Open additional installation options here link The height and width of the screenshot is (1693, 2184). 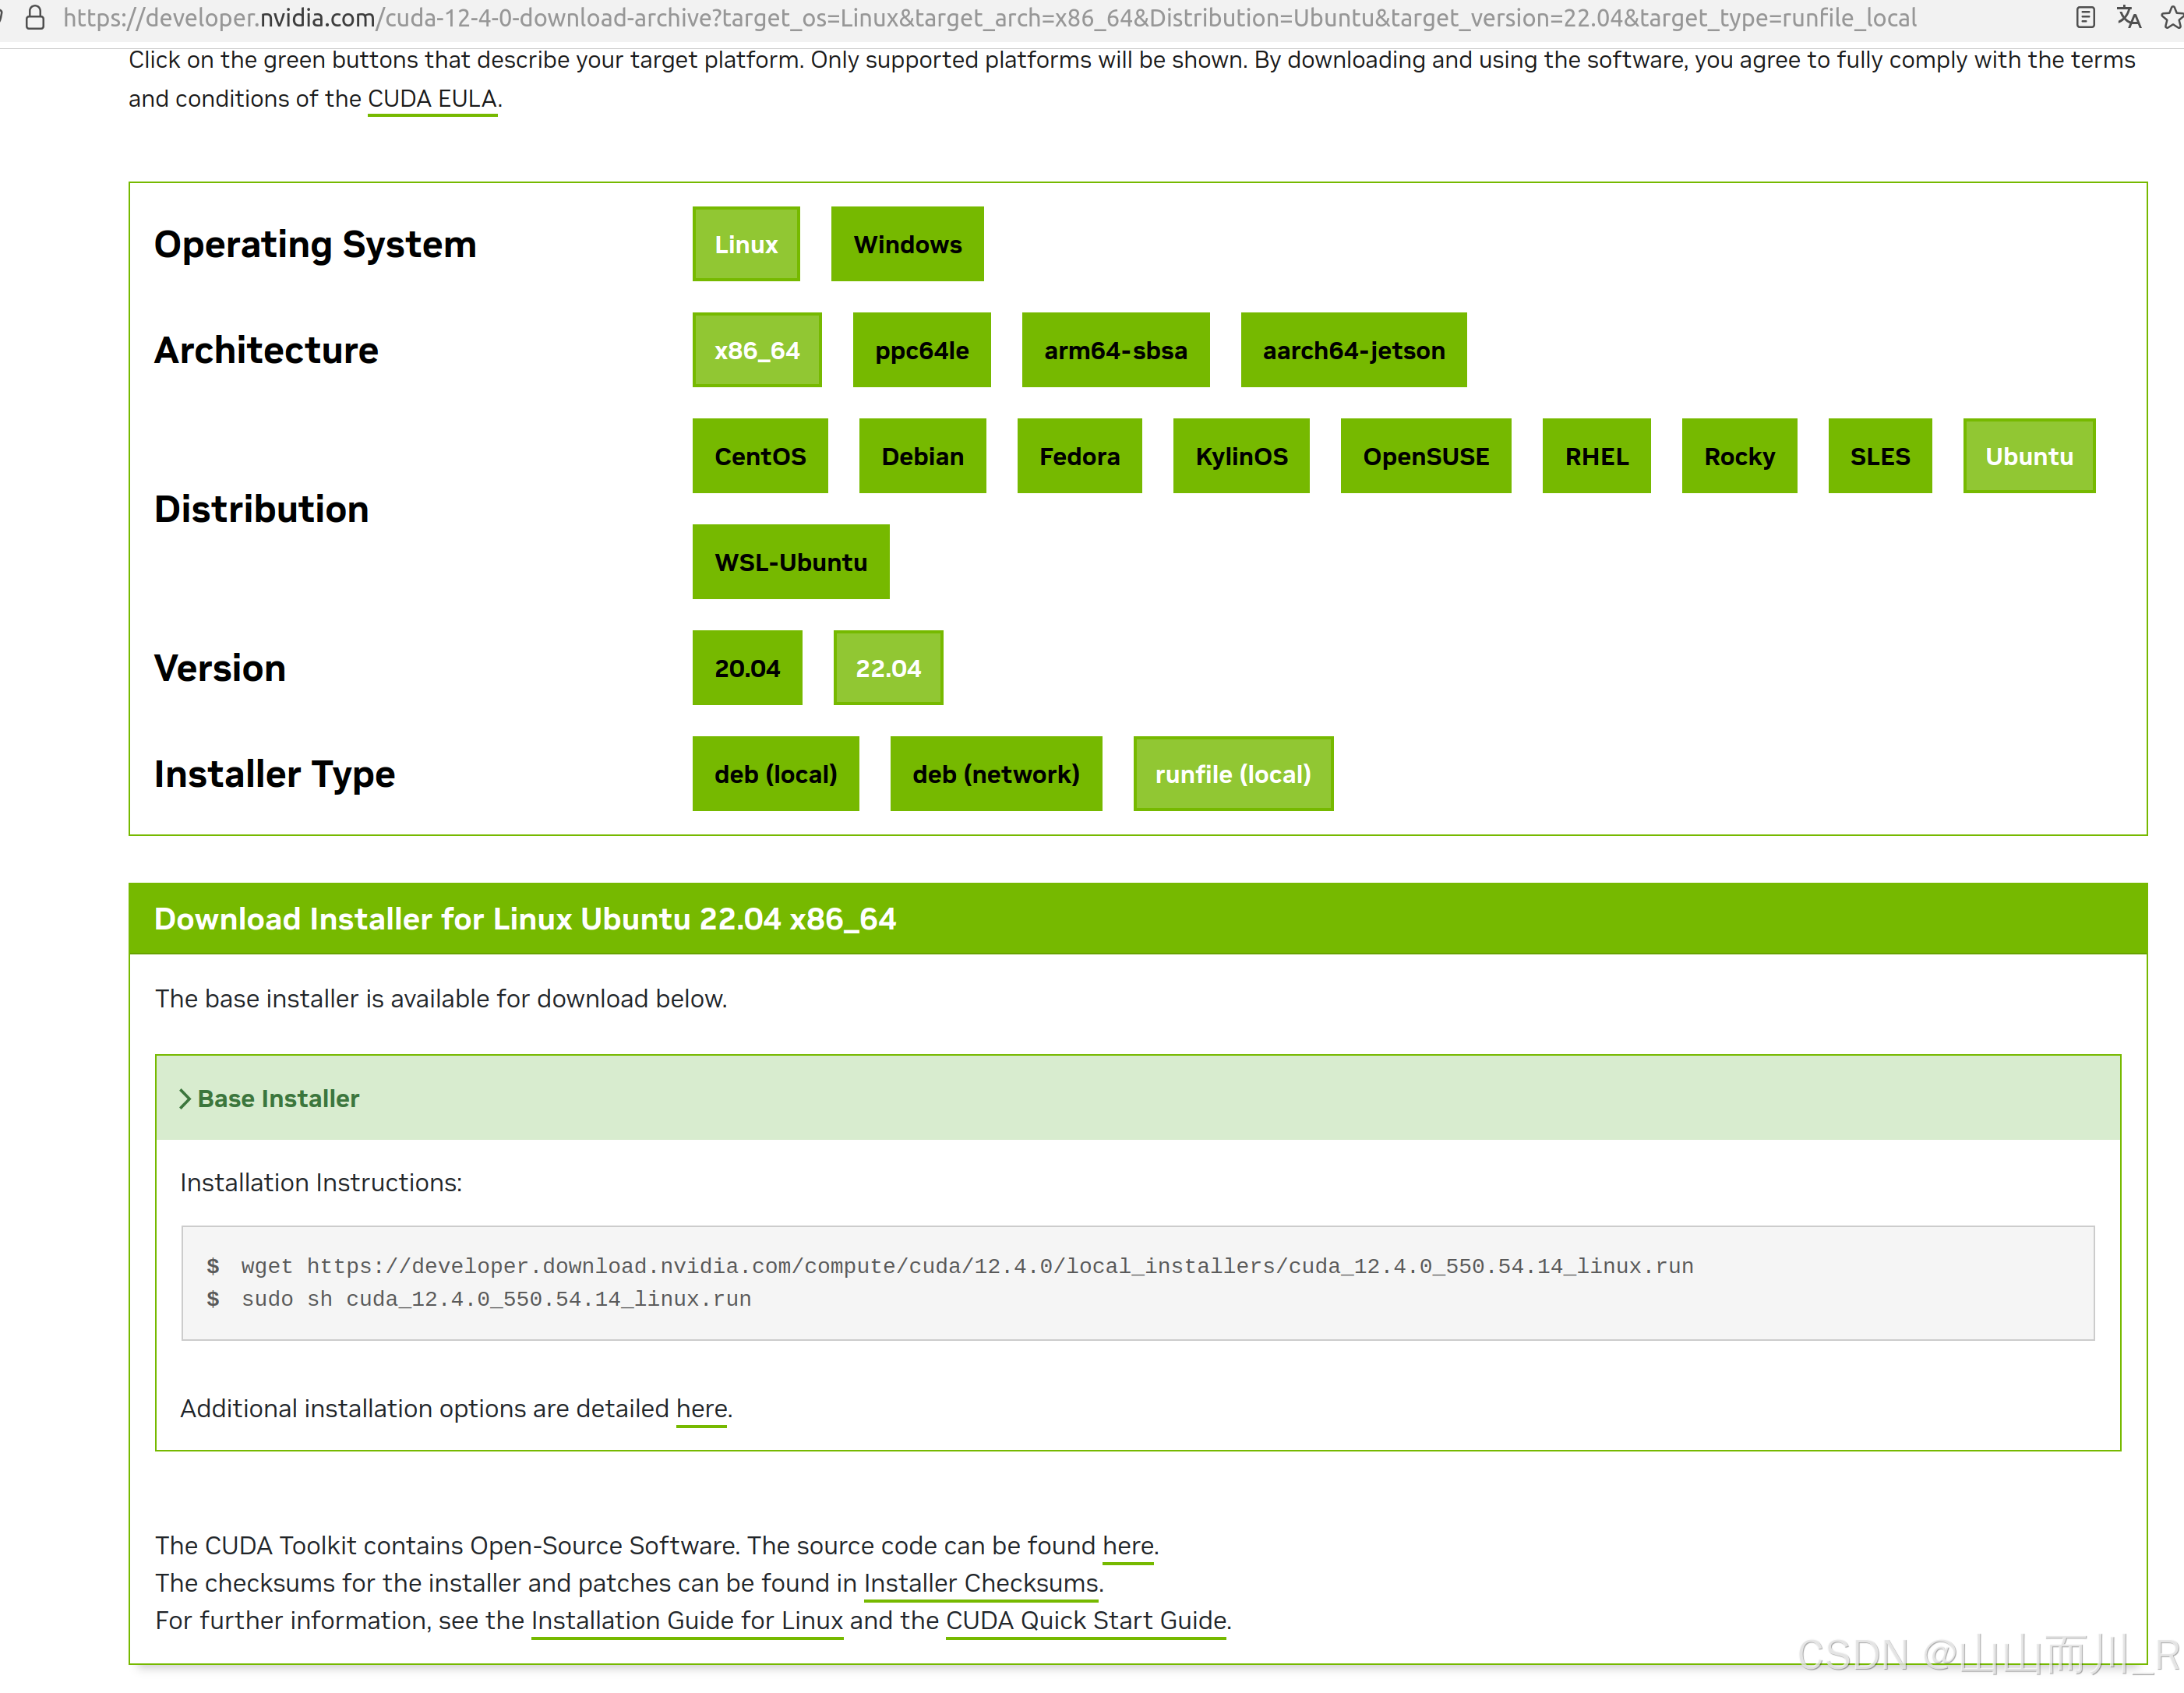(x=702, y=1409)
